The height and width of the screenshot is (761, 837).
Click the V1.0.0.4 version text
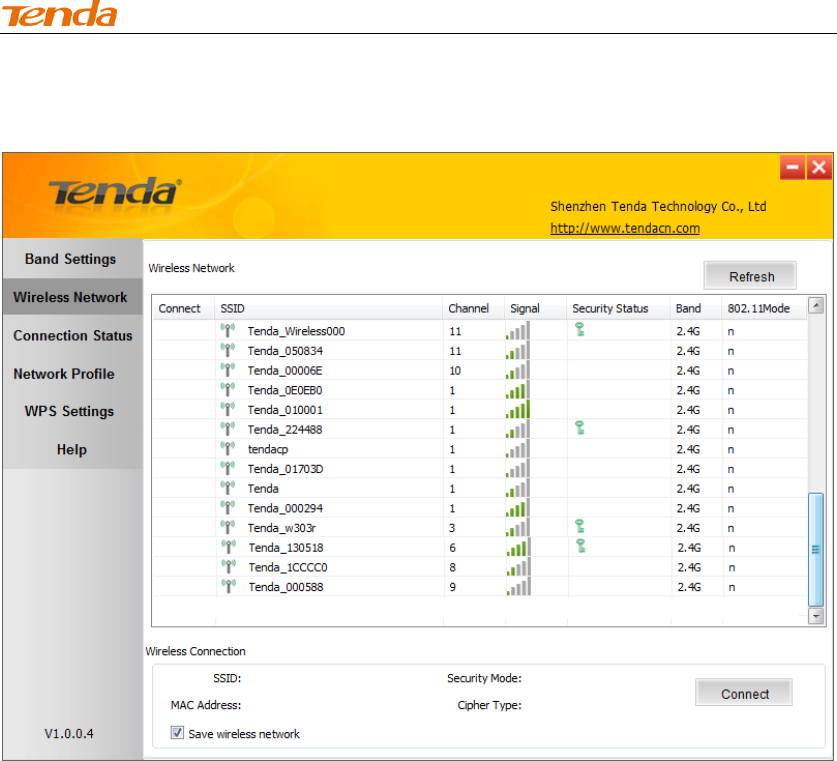pyautogui.click(x=69, y=733)
